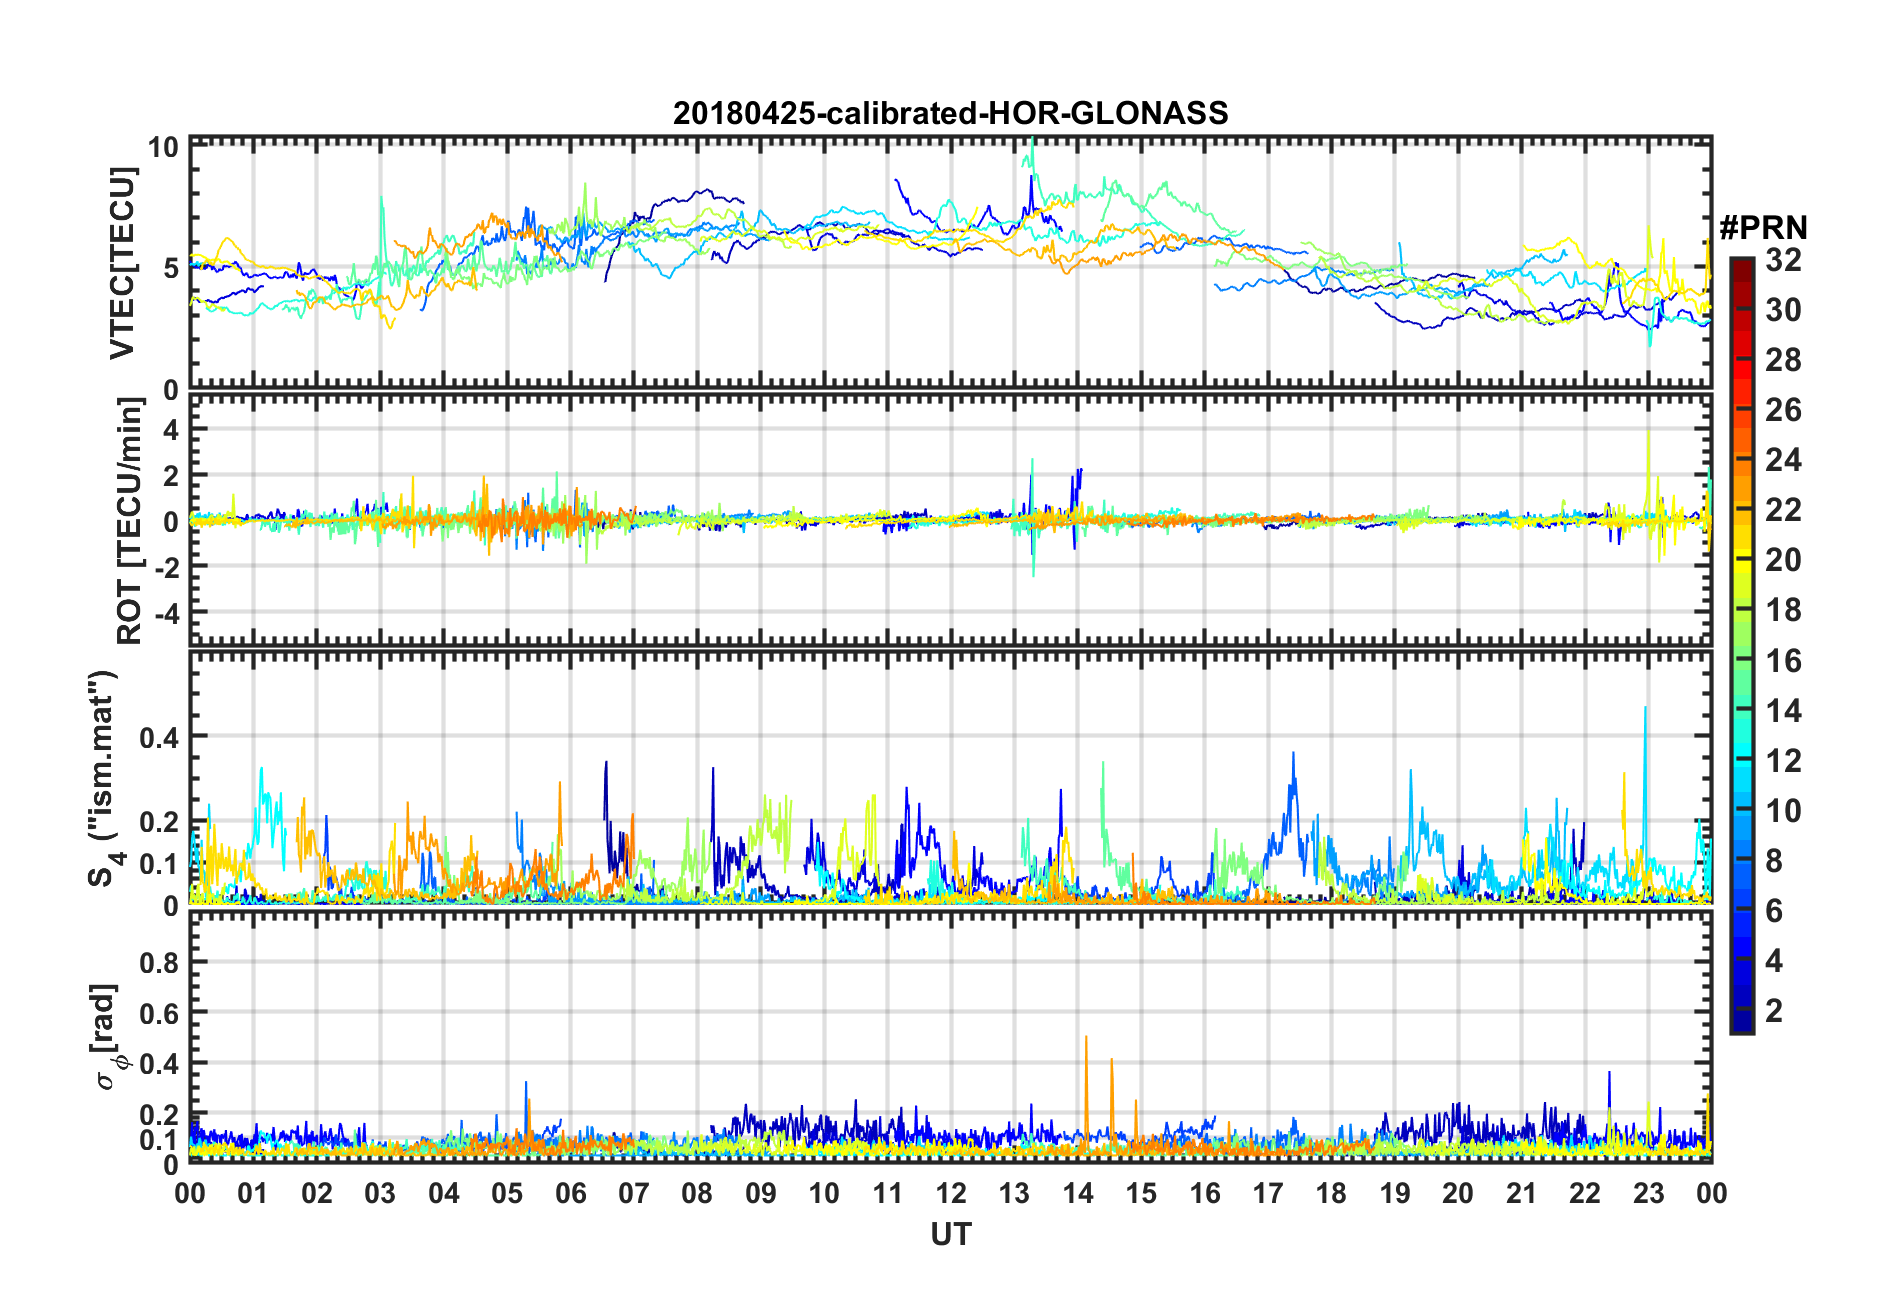Select the 06 hour tick on UT axis

(571, 1193)
